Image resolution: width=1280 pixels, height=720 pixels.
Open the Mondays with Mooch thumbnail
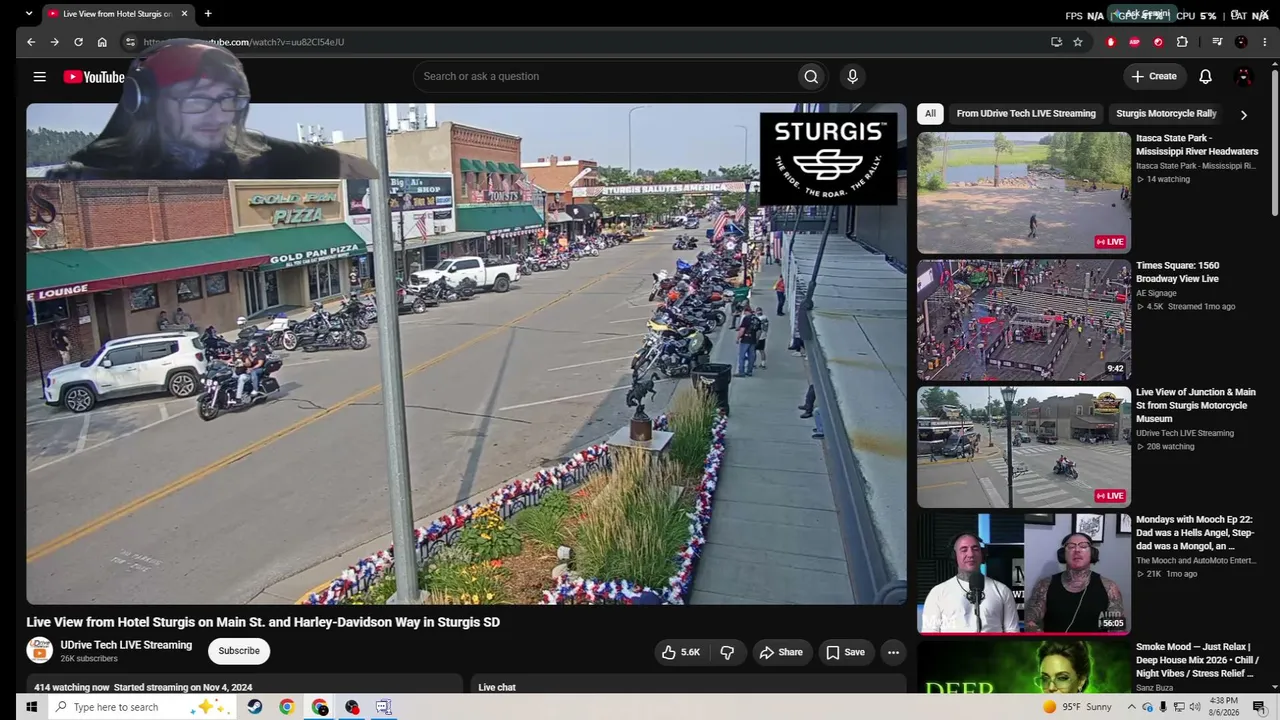1024,574
